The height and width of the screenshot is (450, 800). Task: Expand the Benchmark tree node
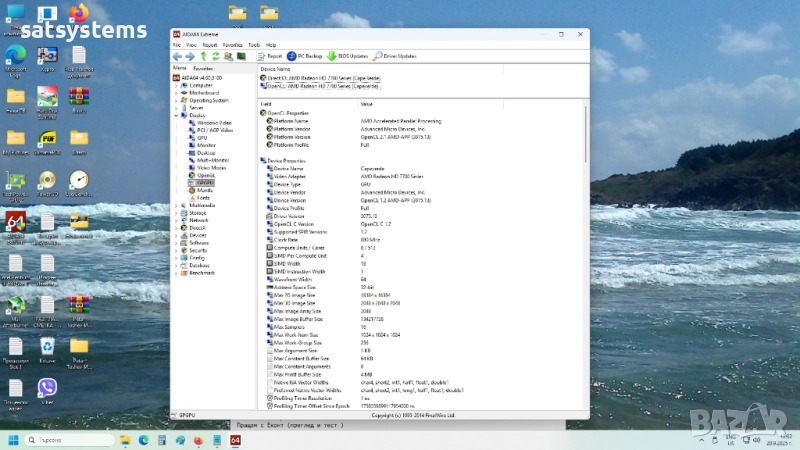tap(176, 272)
